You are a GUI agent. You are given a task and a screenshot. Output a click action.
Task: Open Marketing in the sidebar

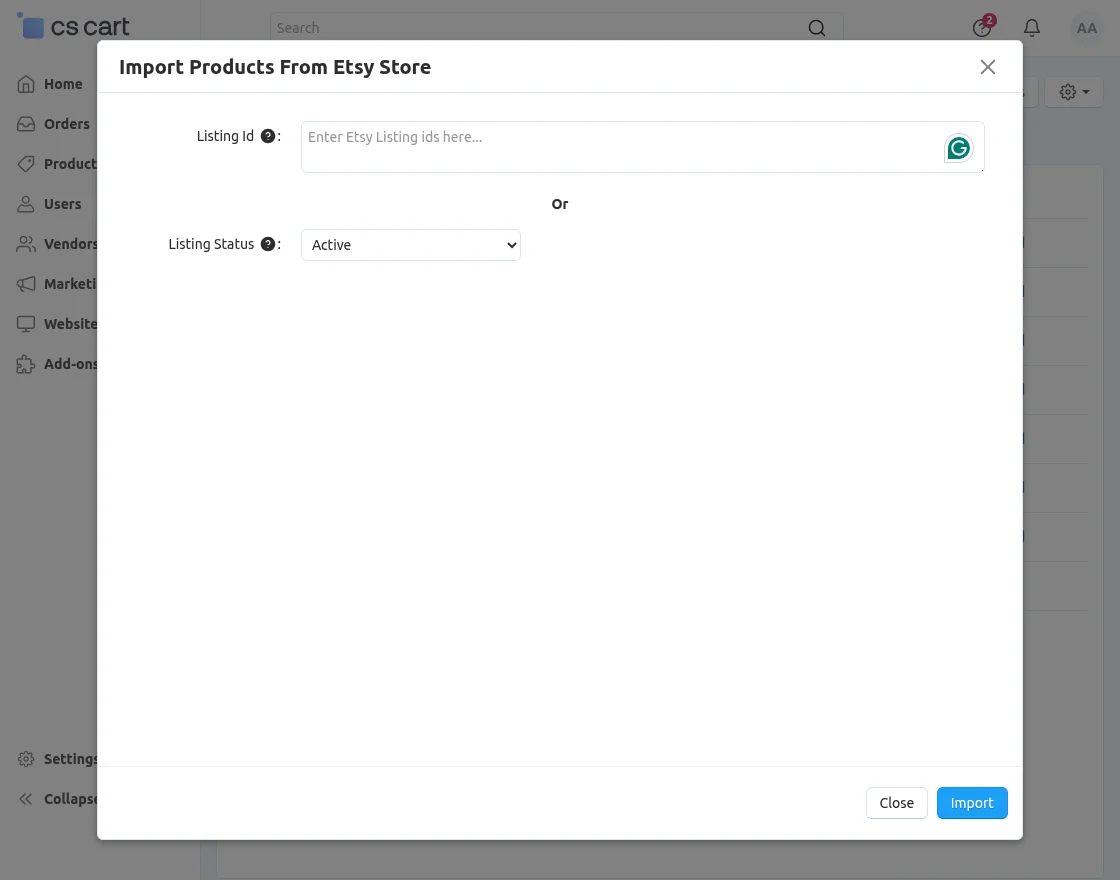[x=56, y=284]
